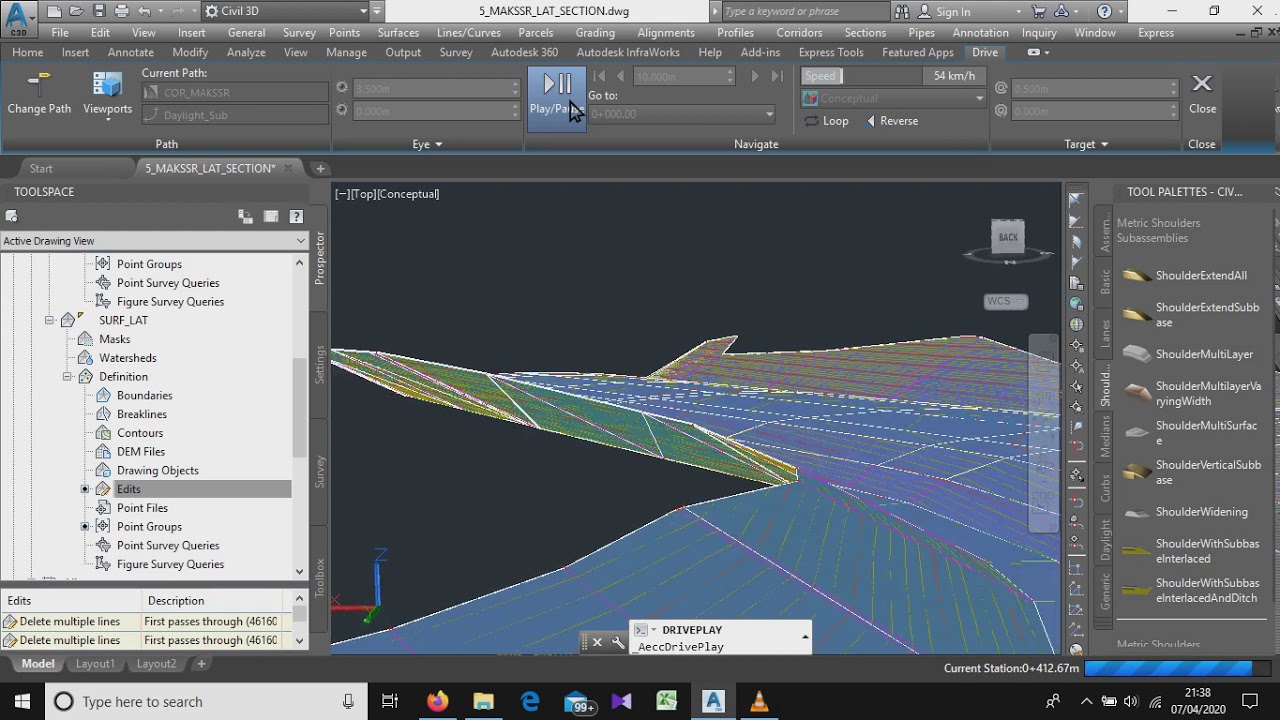
Task: Select the ShoulderWithSubbaseInterlaced subassembly
Action: pos(1192,551)
